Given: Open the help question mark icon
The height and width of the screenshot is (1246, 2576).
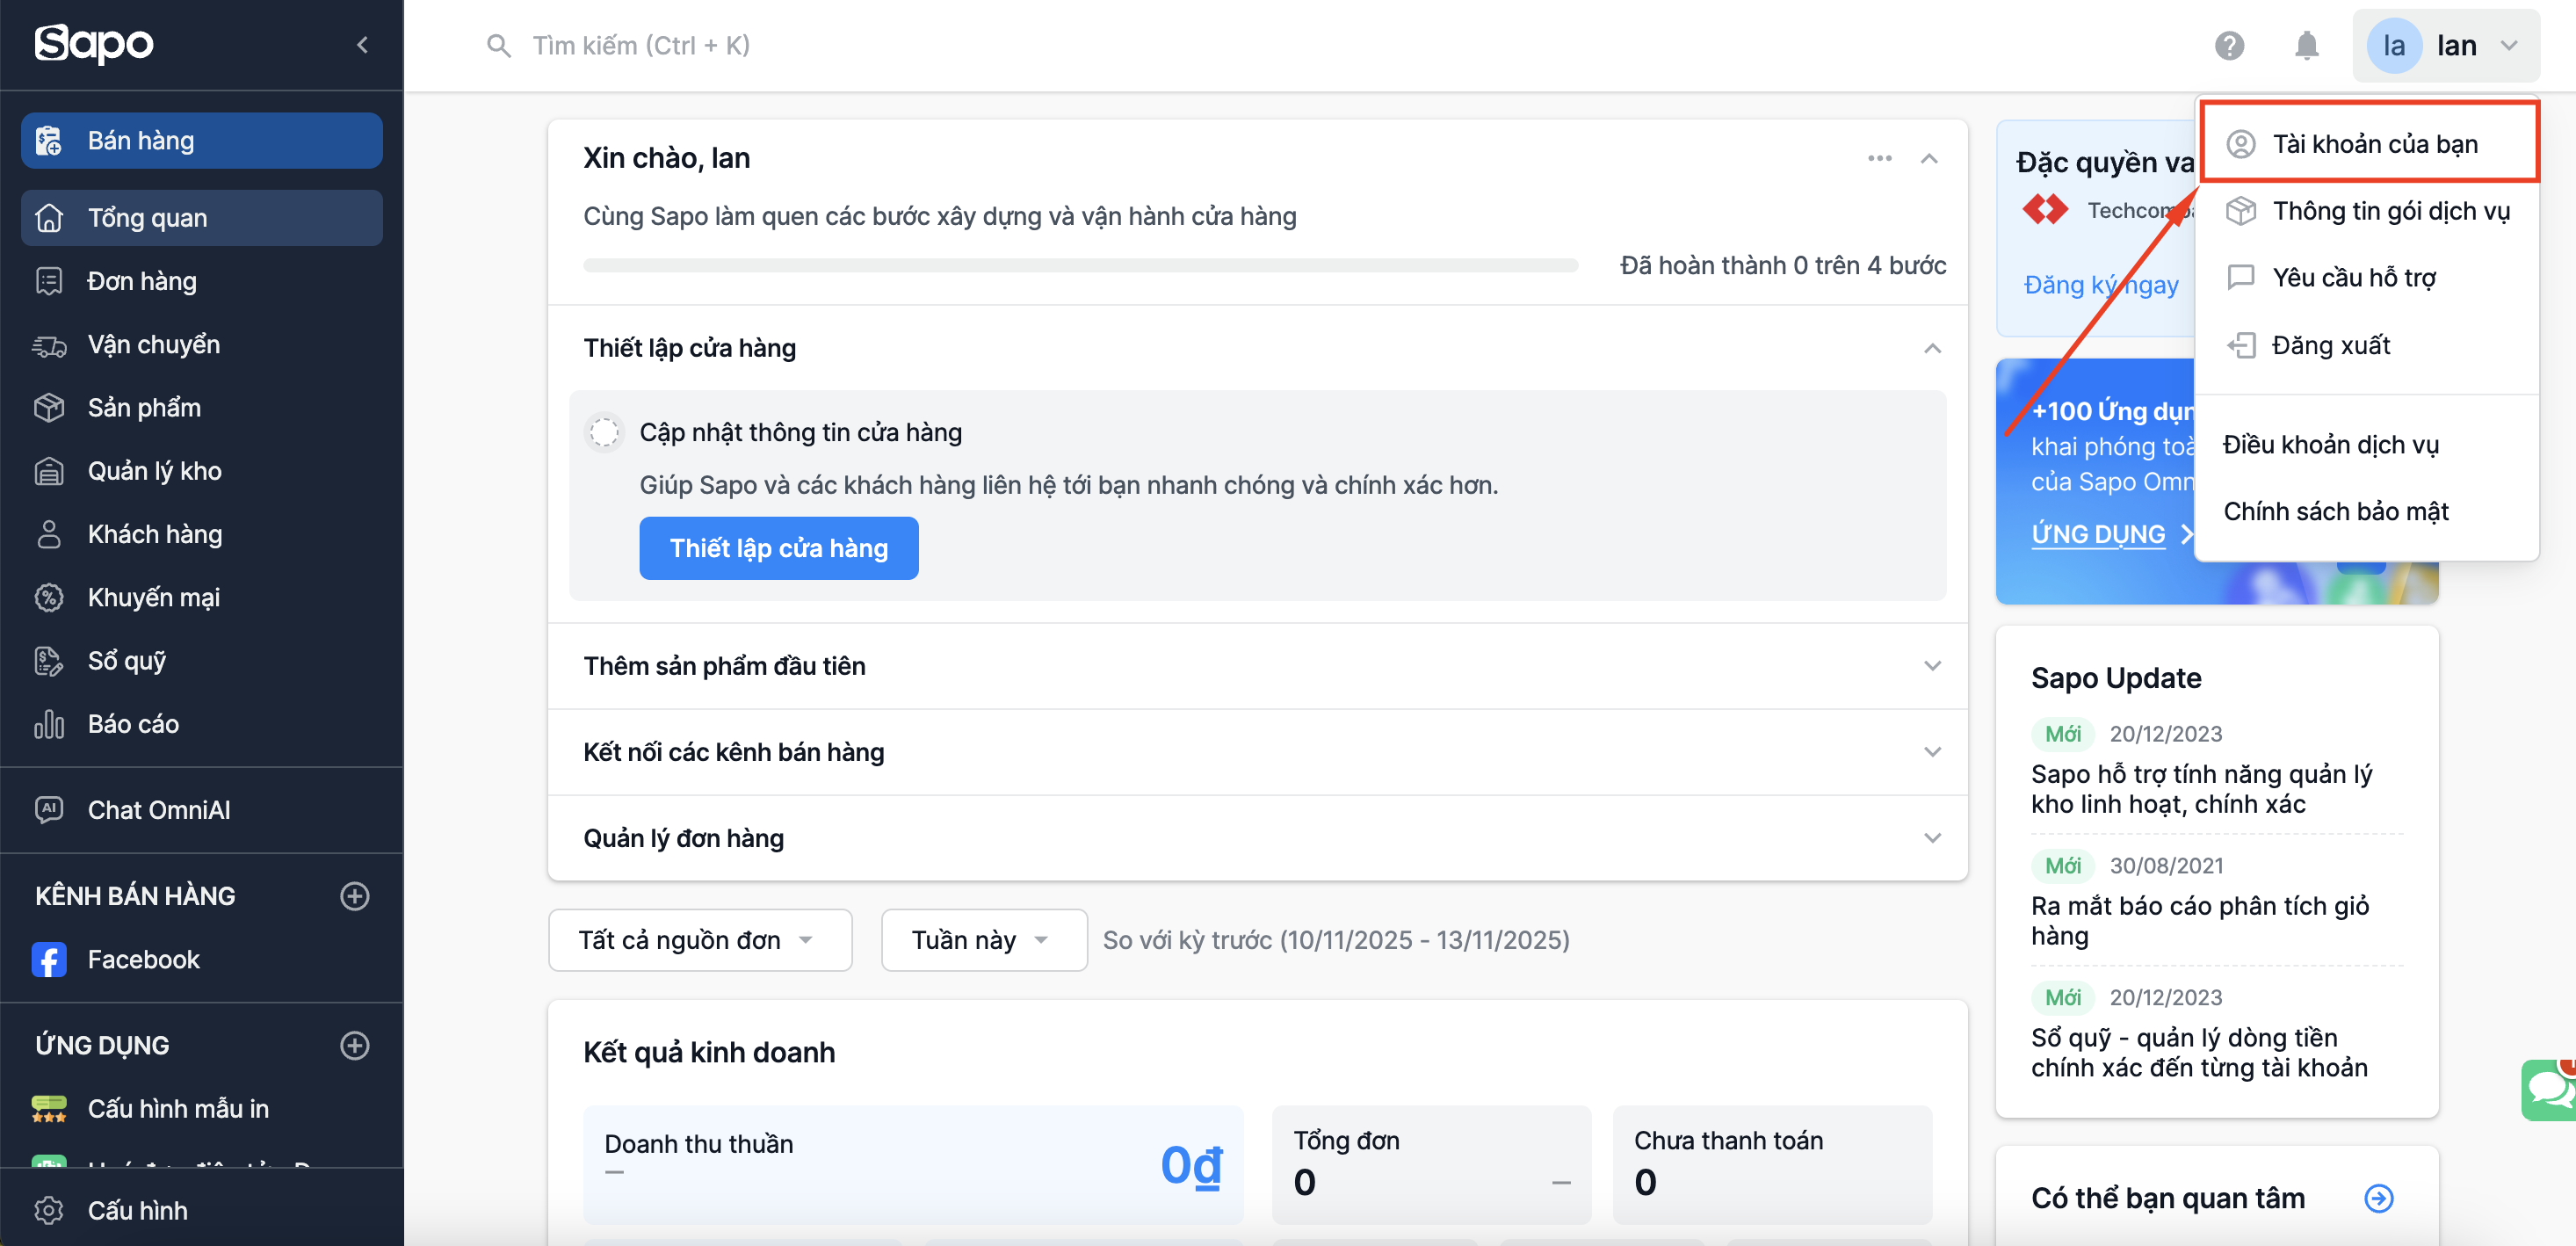Looking at the screenshot, I should pos(2228,45).
